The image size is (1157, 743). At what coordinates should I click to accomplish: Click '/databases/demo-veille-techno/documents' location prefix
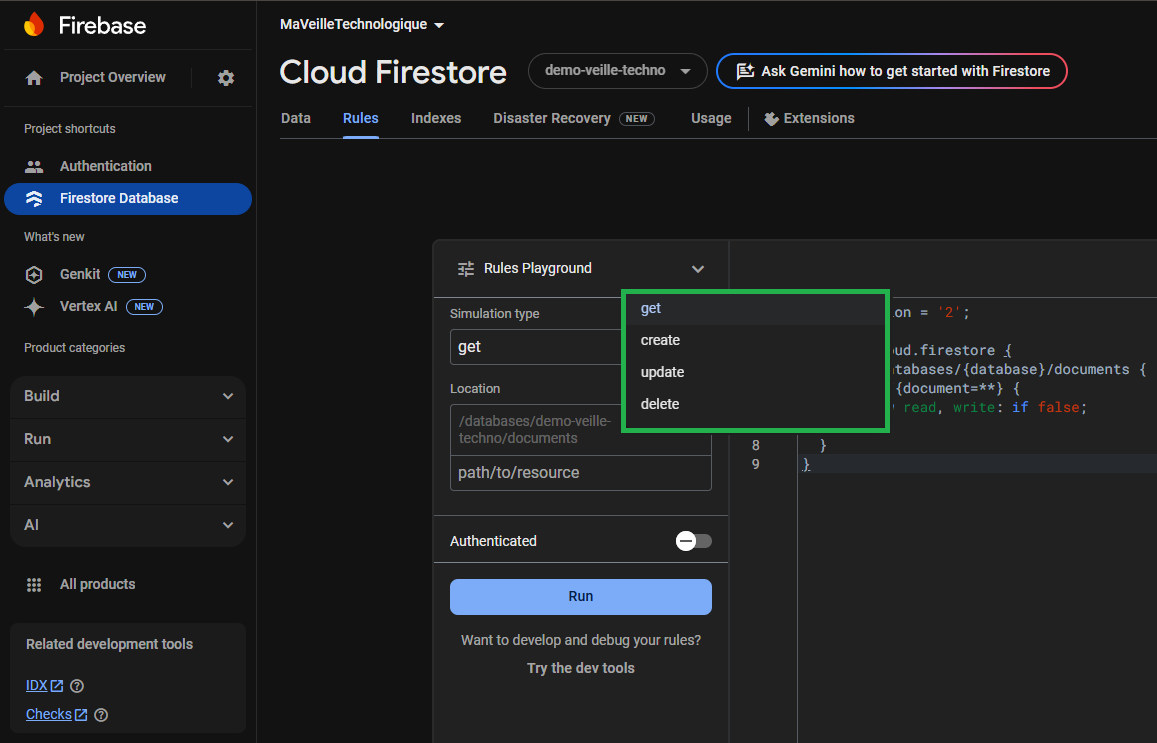tap(535, 429)
